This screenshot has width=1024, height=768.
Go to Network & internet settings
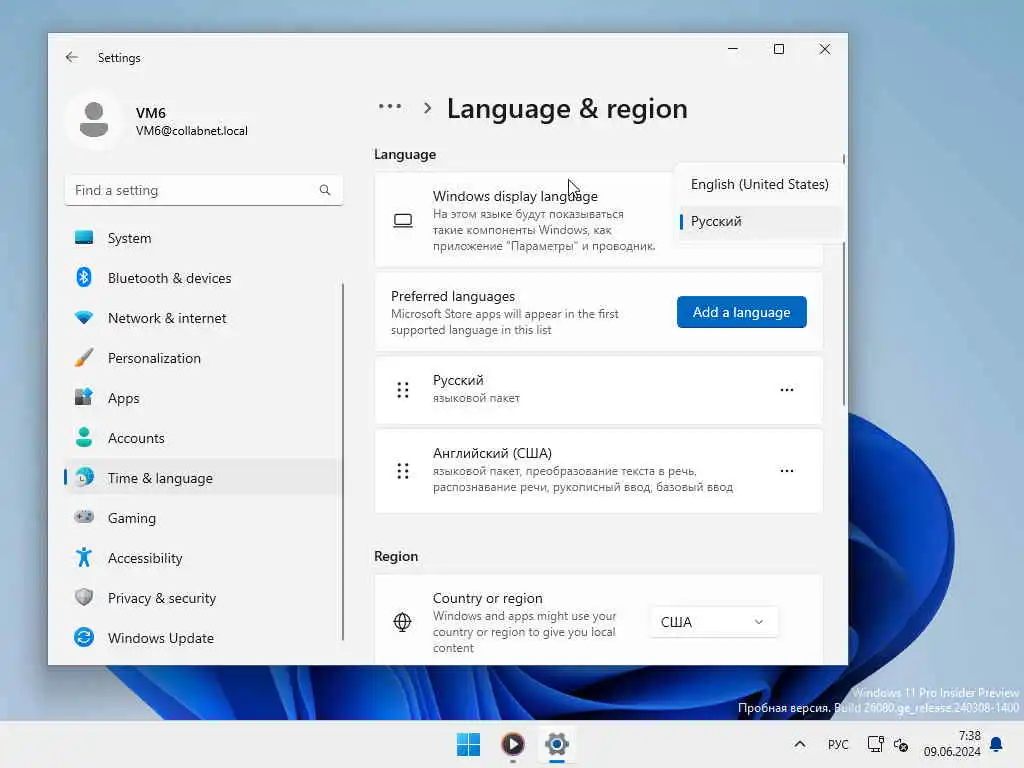tap(204, 318)
